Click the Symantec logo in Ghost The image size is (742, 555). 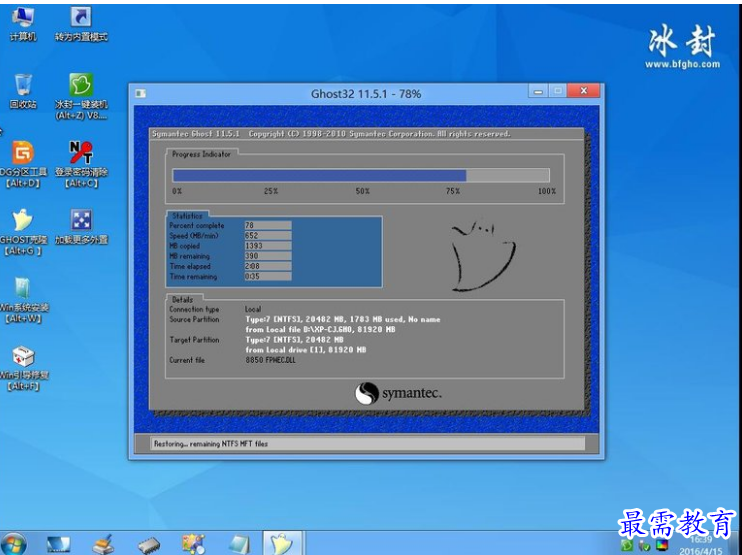click(398, 393)
